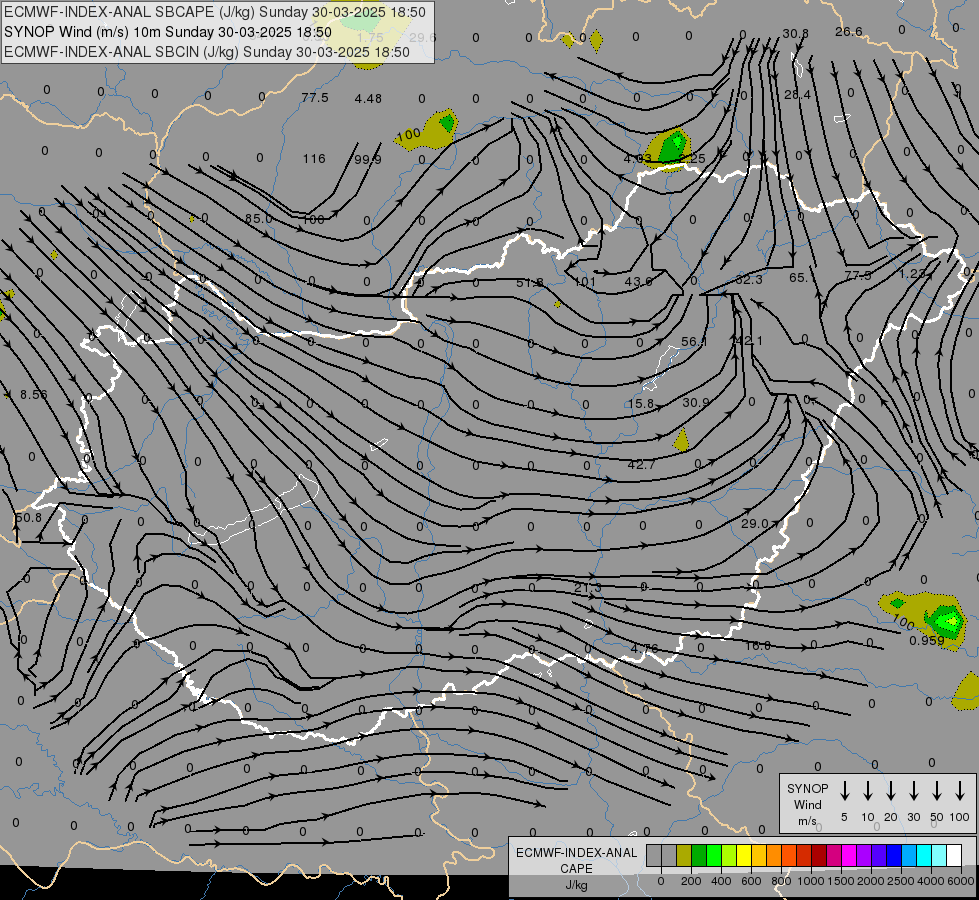Select the yellow swatch in the CAPE legend

(744, 856)
